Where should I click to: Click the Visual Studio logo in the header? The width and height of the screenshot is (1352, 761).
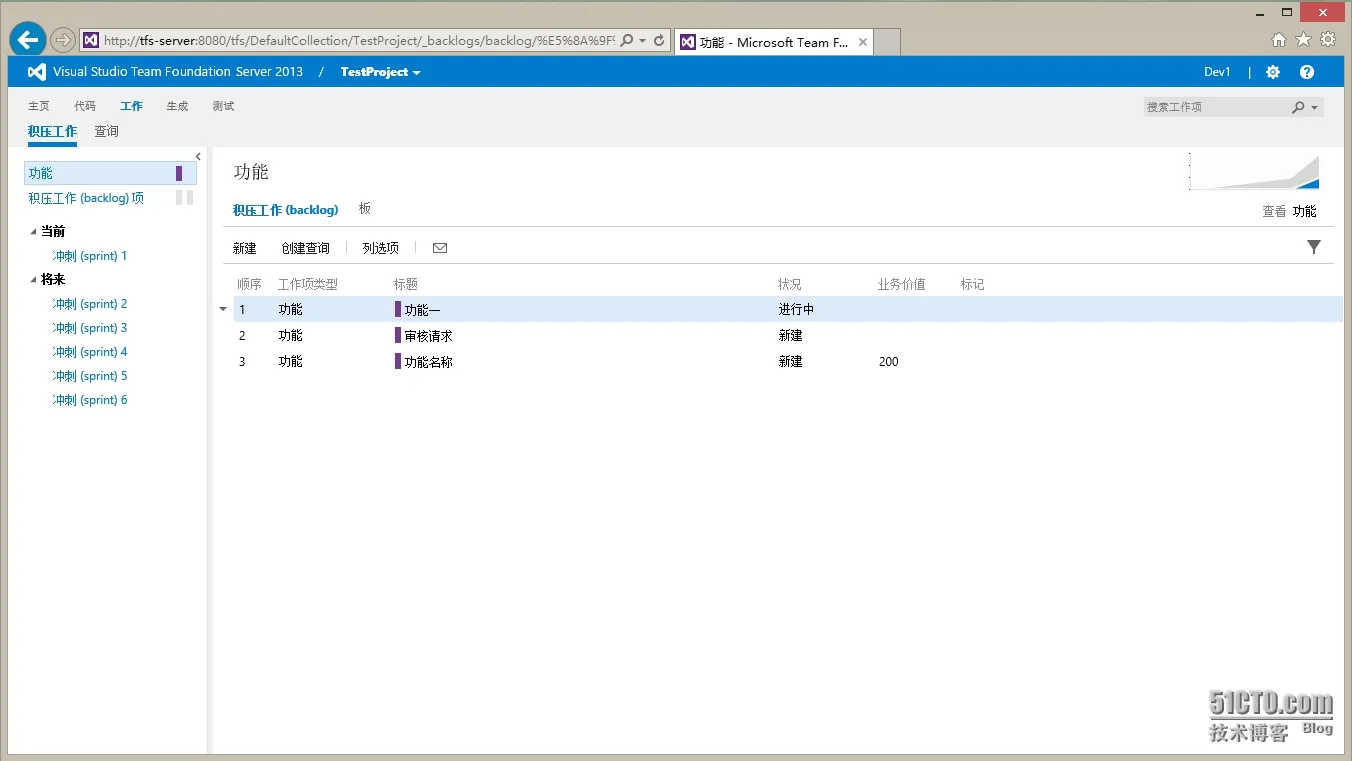[37, 72]
